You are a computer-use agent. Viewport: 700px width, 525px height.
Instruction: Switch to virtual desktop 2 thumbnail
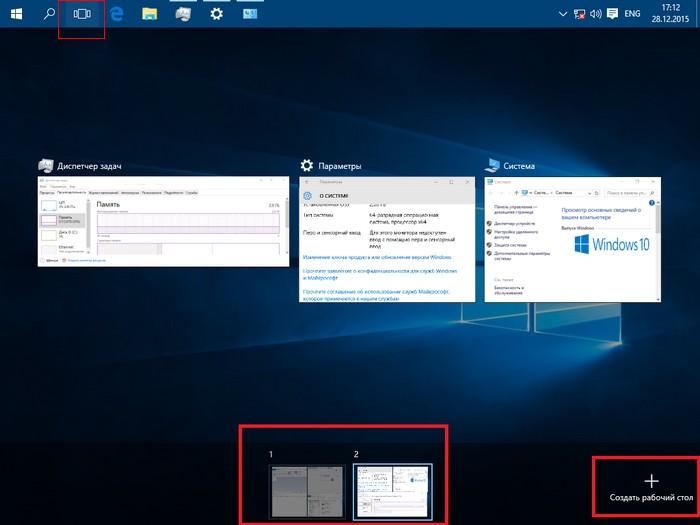393,492
